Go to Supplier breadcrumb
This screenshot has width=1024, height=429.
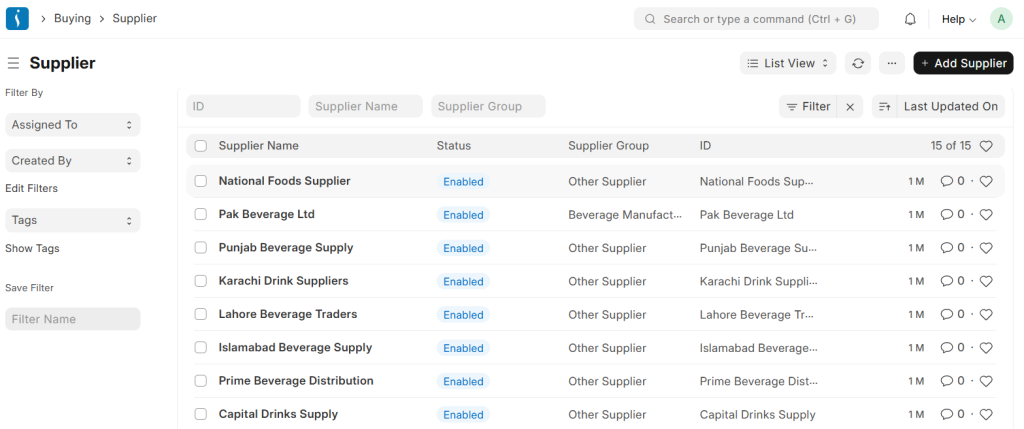[x=135, y=18]
